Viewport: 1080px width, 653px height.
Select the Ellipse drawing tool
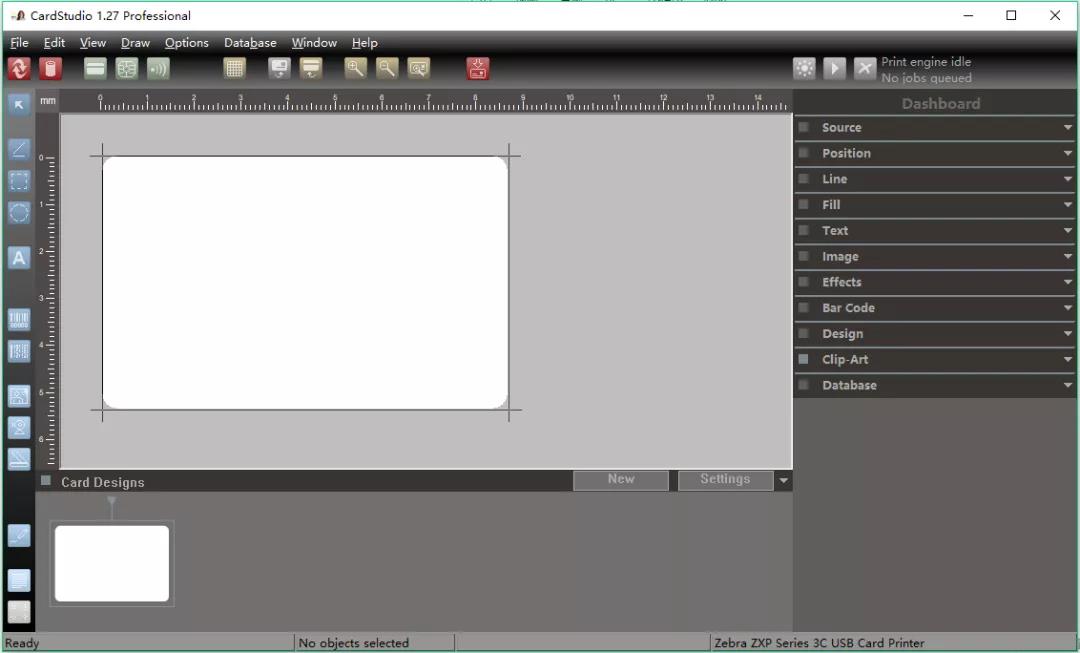tap(19, 213)
